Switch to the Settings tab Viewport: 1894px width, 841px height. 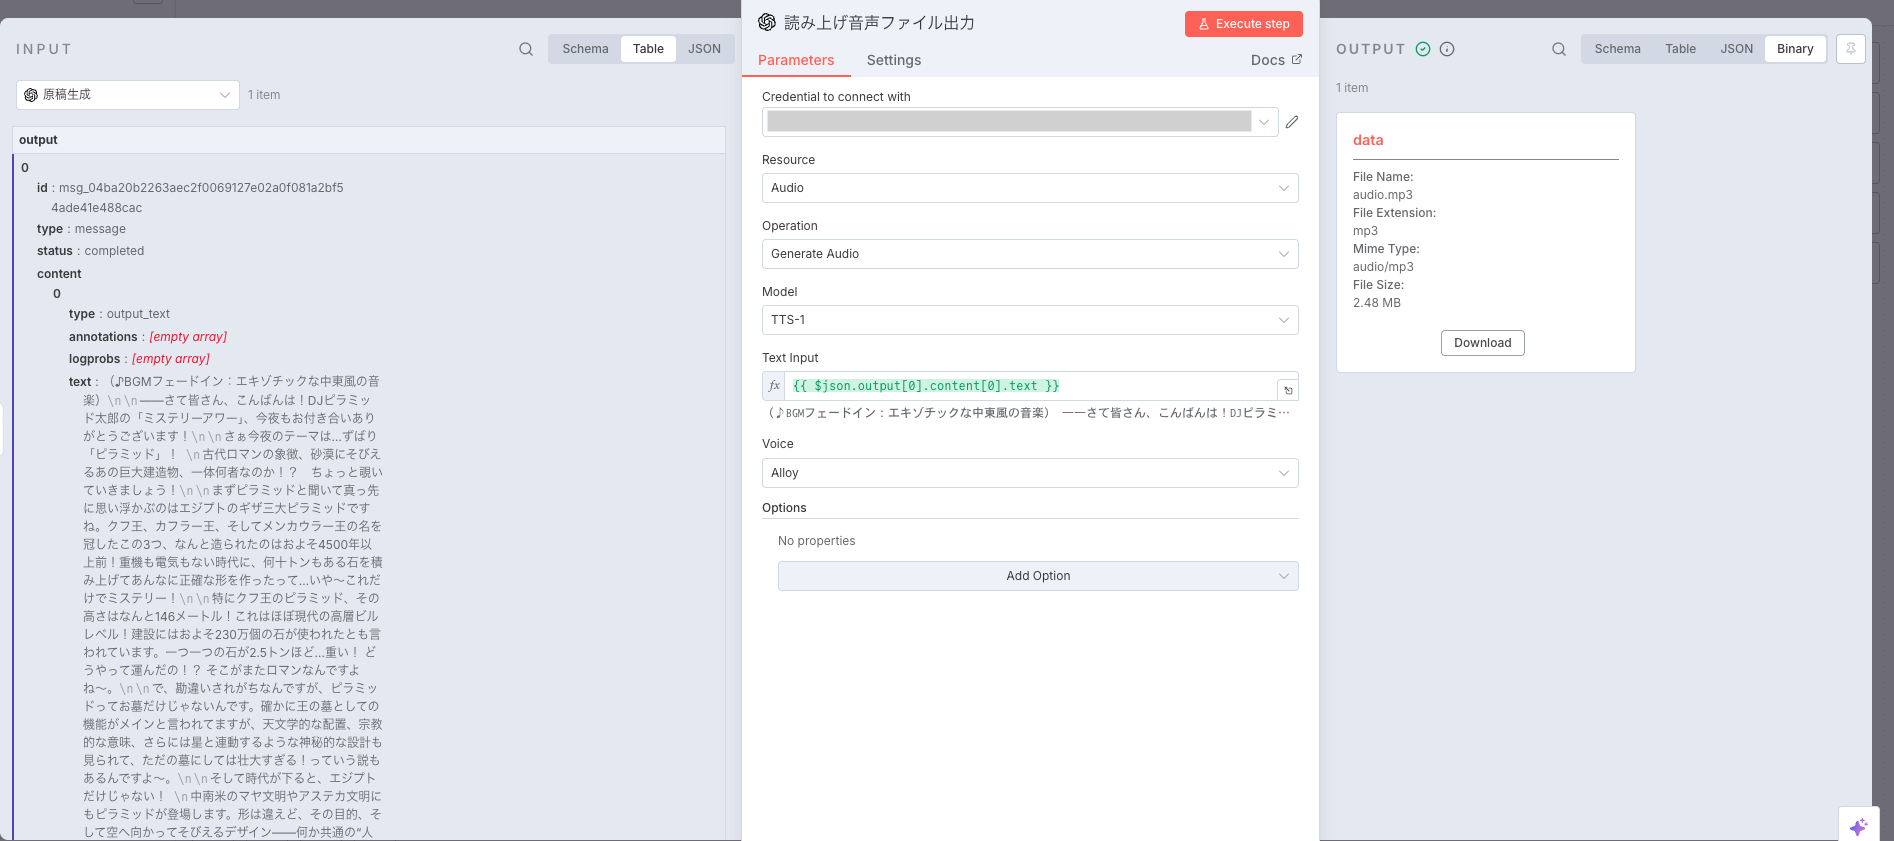(894, 60)
